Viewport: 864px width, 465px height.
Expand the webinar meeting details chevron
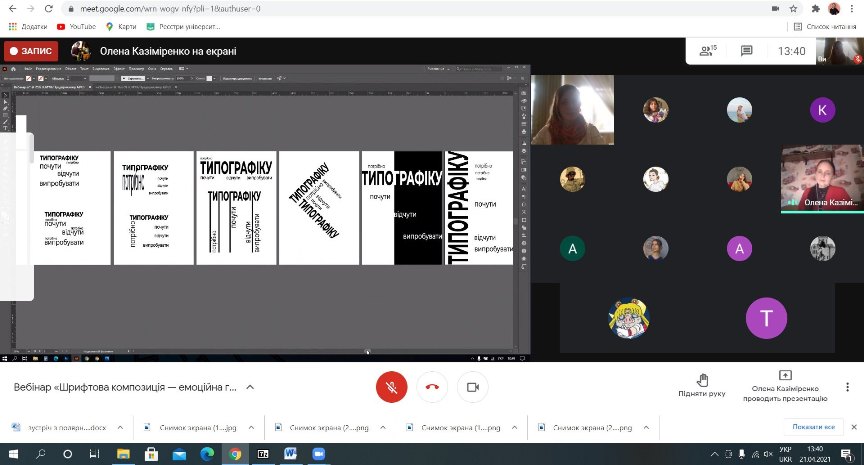(x=250, y=387)
